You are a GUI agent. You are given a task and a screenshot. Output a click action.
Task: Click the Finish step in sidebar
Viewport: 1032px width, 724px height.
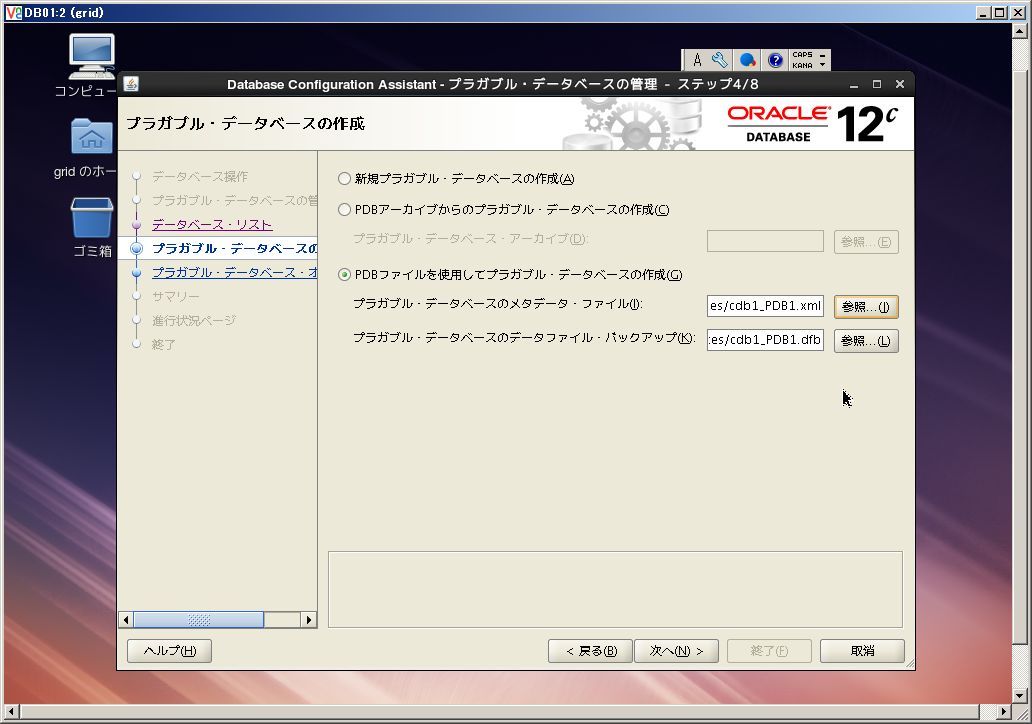coord(163,344)
